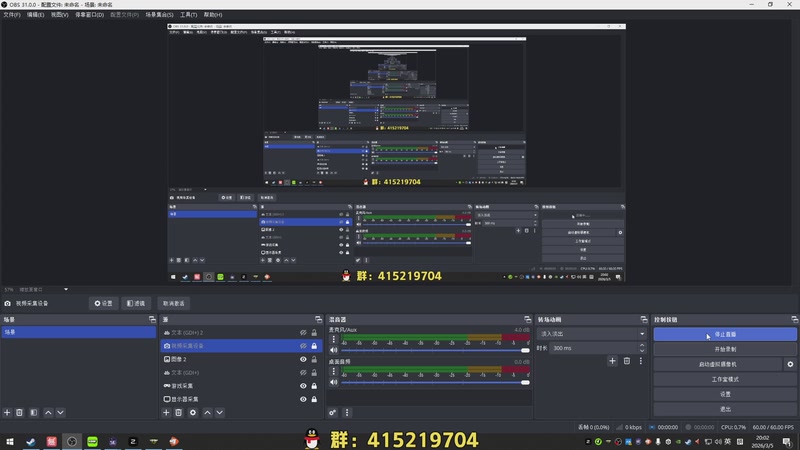This screenshot has height=450, width=800.
Task: Hide the 游戏采集 source
Action: tap(303, 386)
